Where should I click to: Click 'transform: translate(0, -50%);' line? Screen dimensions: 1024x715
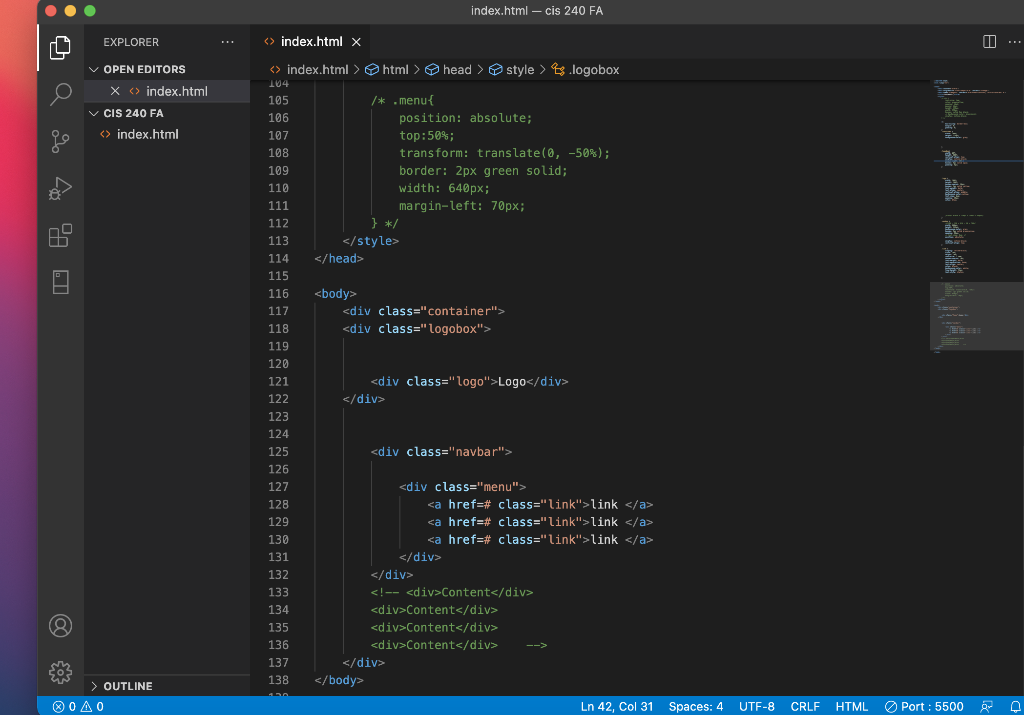(504, 153)
